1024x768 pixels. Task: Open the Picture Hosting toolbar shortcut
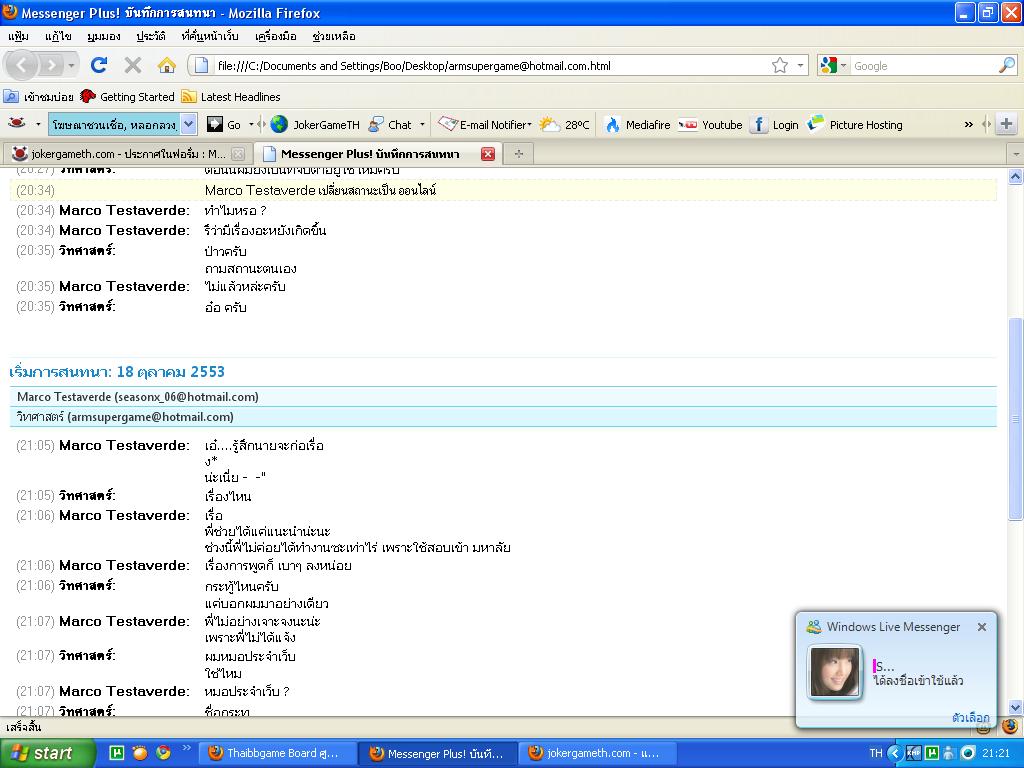855,124
